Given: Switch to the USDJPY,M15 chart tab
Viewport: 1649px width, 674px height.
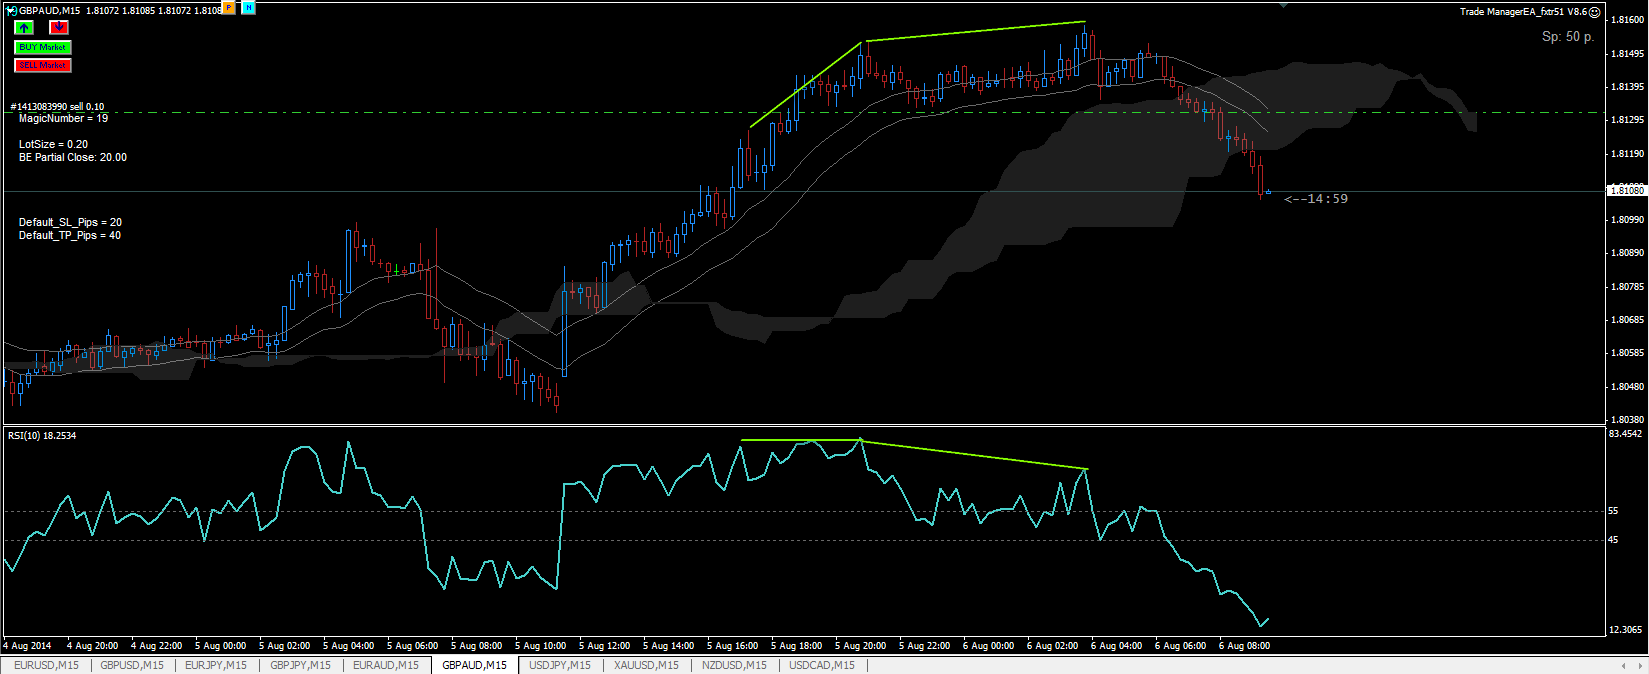Looking at the screenshot, I should [x=560, y=665].
